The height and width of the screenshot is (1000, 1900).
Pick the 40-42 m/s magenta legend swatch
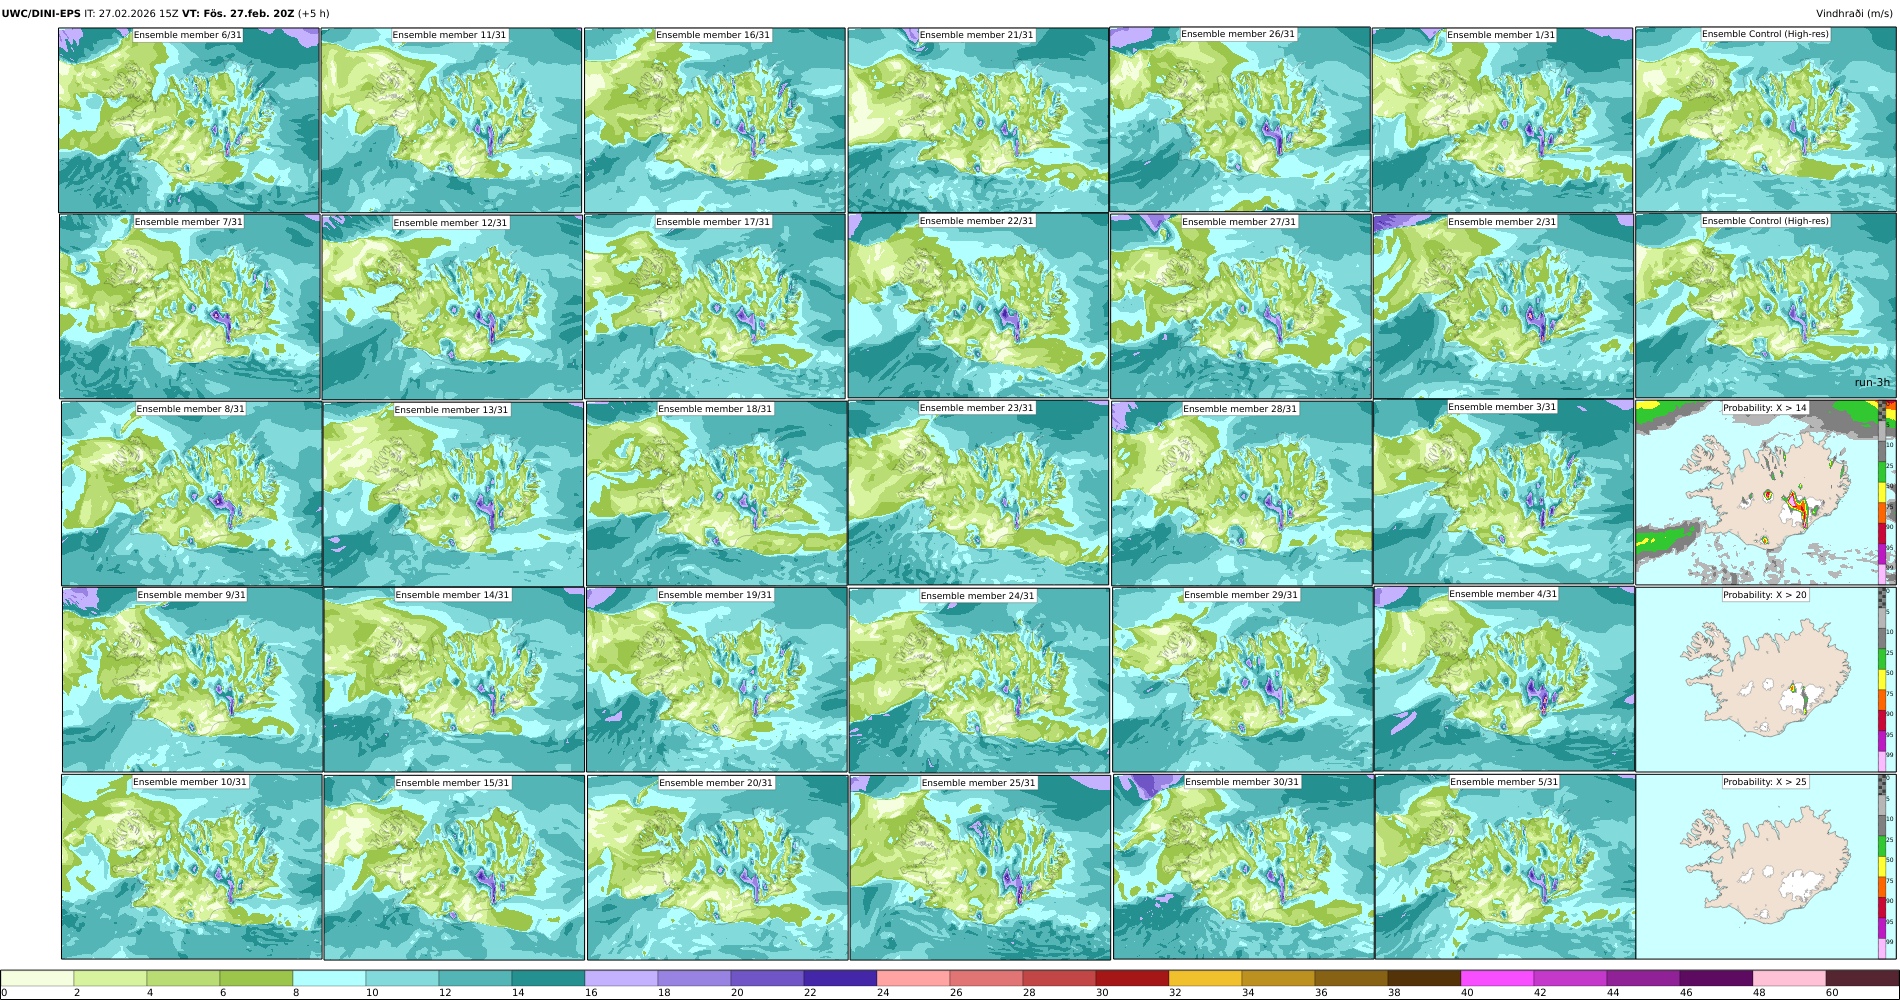1497,978
